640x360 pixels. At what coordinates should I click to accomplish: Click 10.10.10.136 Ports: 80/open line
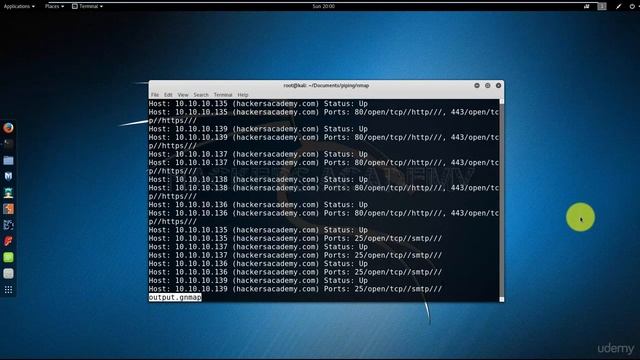324,218
